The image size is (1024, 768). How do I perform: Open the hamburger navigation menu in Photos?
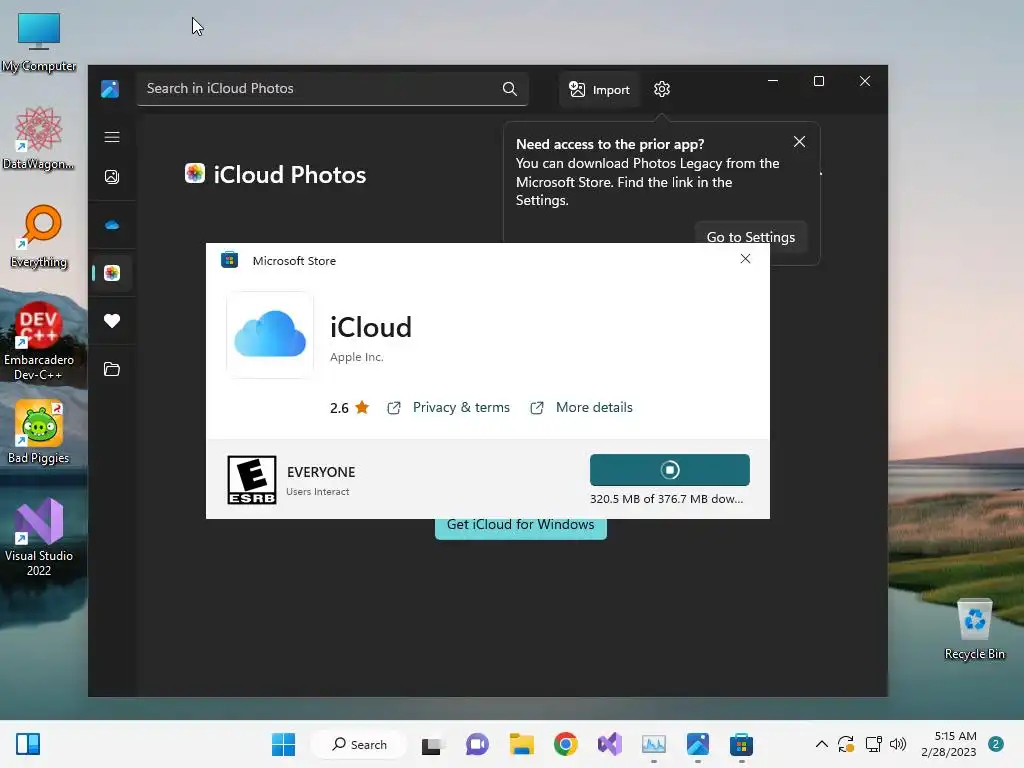coord(112,136)
